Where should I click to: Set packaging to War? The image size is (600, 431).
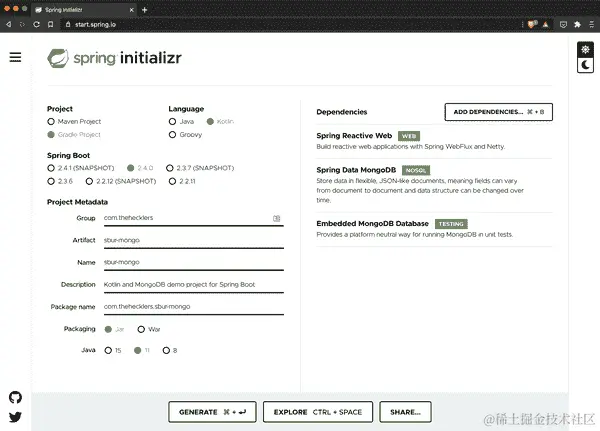[141, 329]
